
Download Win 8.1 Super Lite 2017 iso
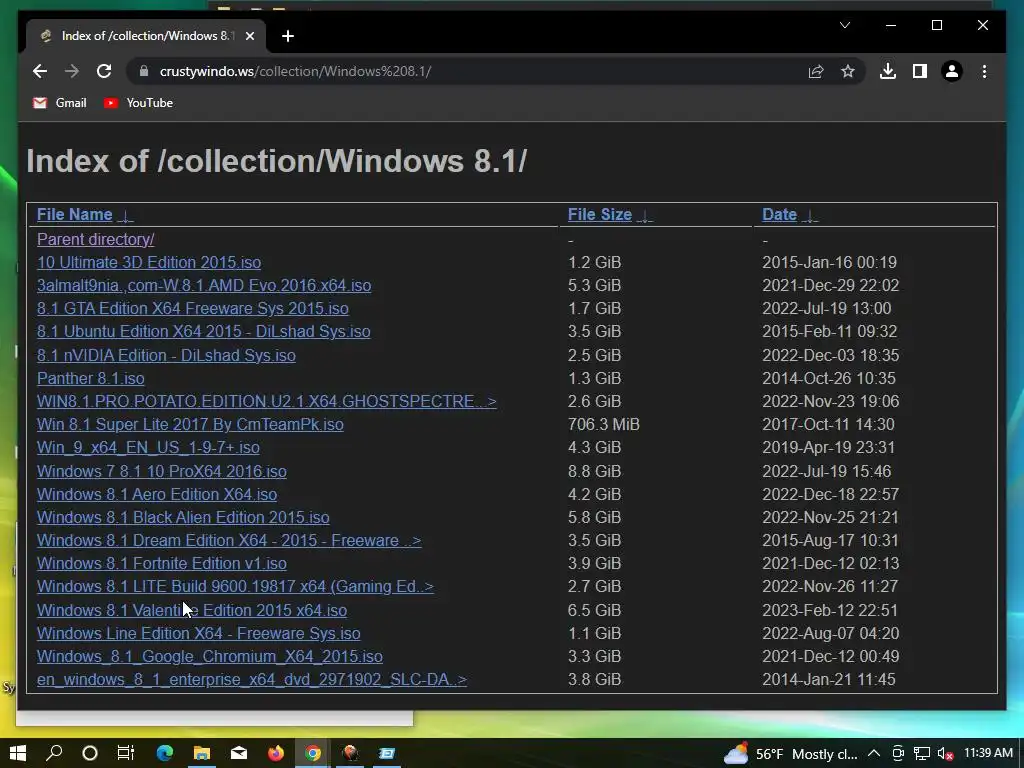(x=190, y=424)
